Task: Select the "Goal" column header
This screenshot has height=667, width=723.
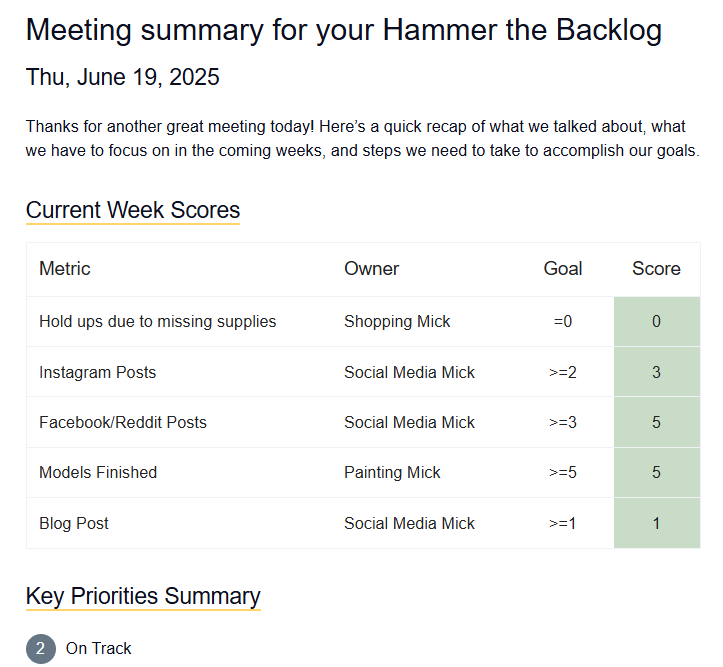Action: point(563,268)
